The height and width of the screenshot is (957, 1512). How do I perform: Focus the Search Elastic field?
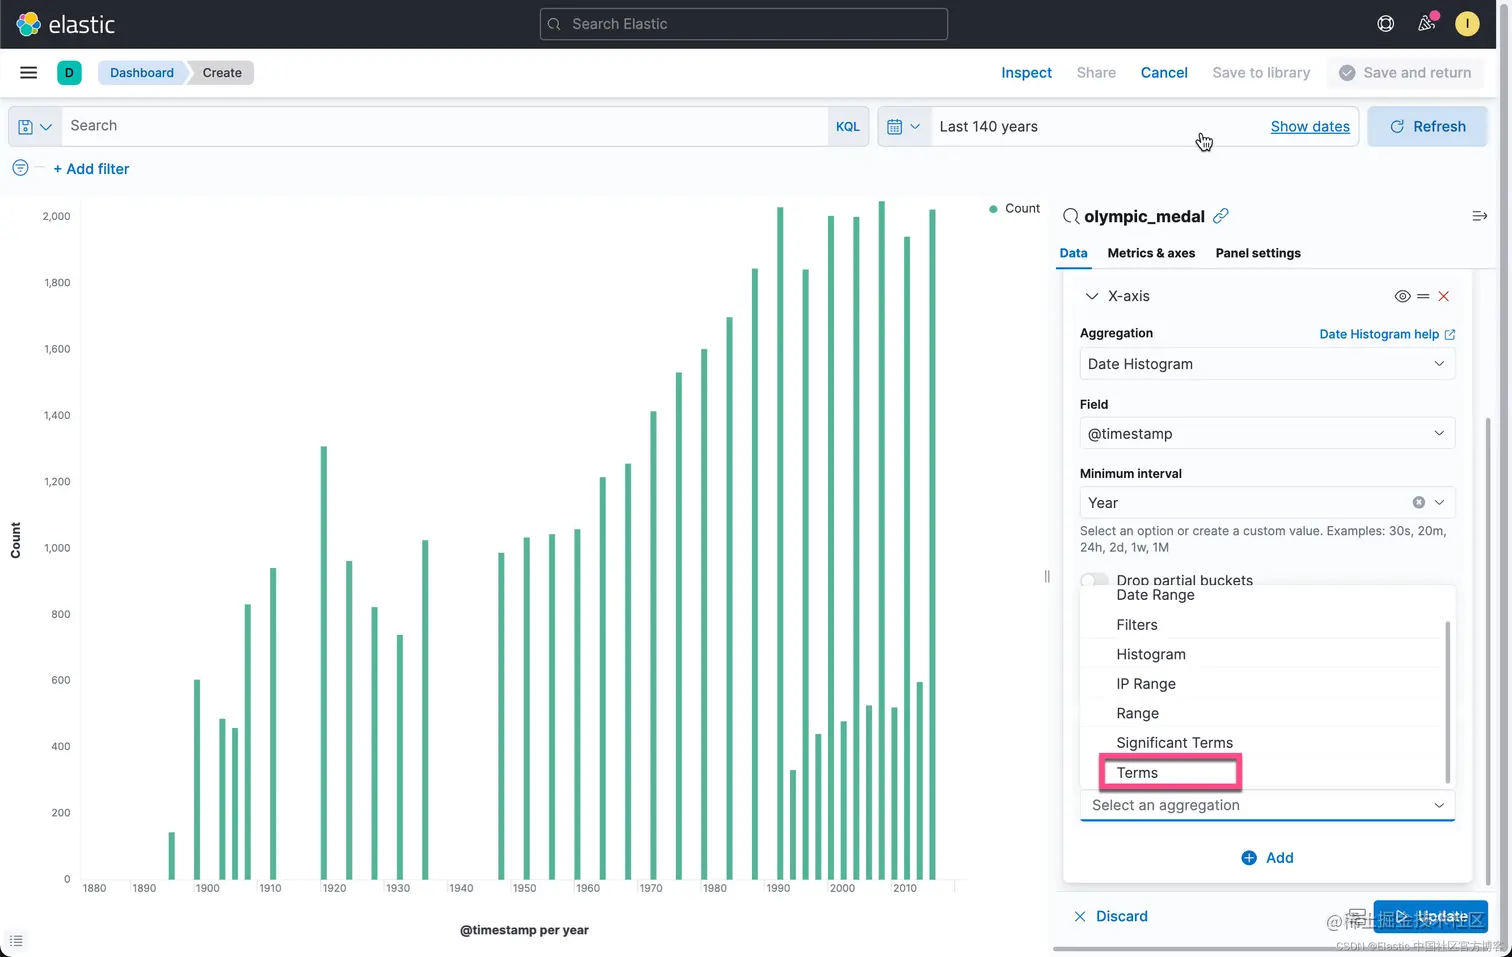pos(744,24)
